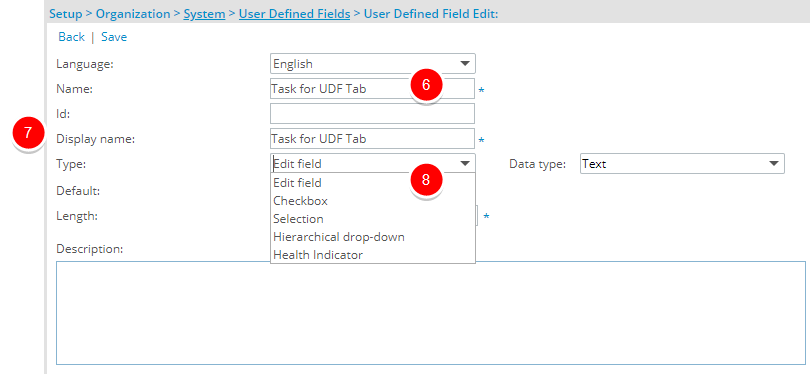Open the Language dropdown arrow
The image size is (810, 374).
pos(465,64)
